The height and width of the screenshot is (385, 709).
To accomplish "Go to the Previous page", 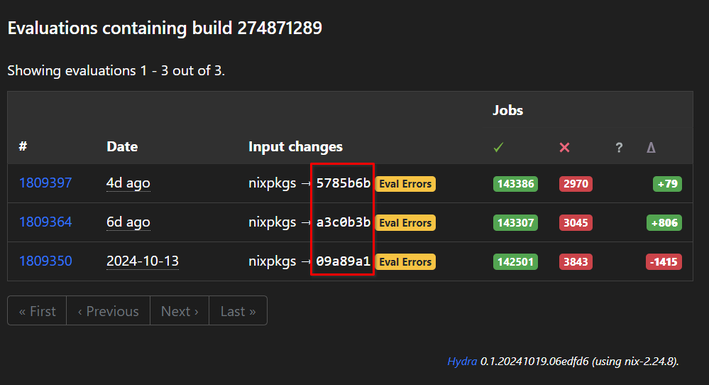I will coord(108,311).
